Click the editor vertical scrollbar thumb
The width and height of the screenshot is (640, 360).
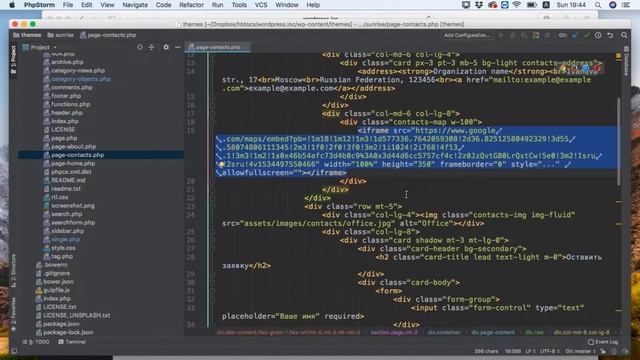[619, 141]
